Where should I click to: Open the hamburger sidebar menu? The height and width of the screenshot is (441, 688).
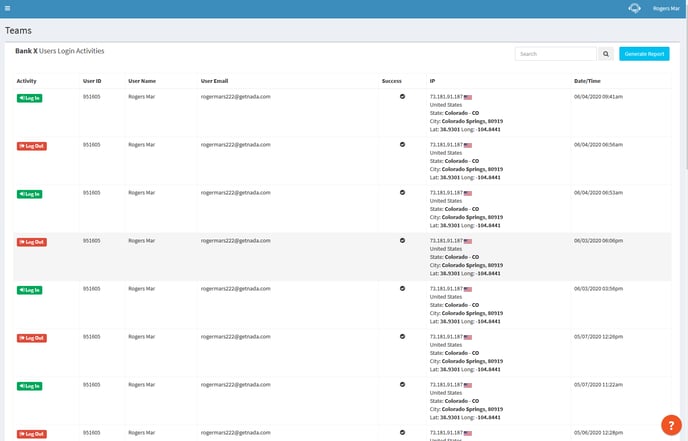pyautogui.click(x=7, y=8)
